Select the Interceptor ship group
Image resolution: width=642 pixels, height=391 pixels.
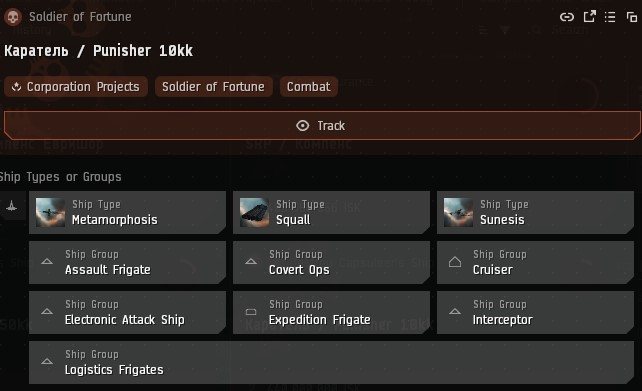pyautogui.click(x=535, y=312)
